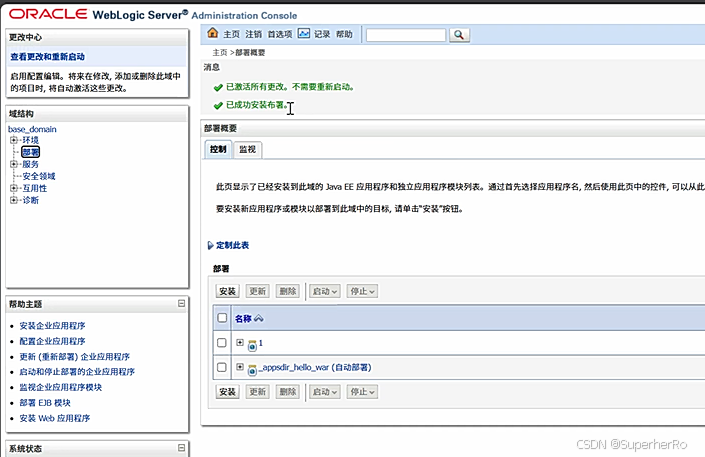The height and width of the screenshot is (457, 705).
Task: Click the search input field
Action: tap(406, 35)
